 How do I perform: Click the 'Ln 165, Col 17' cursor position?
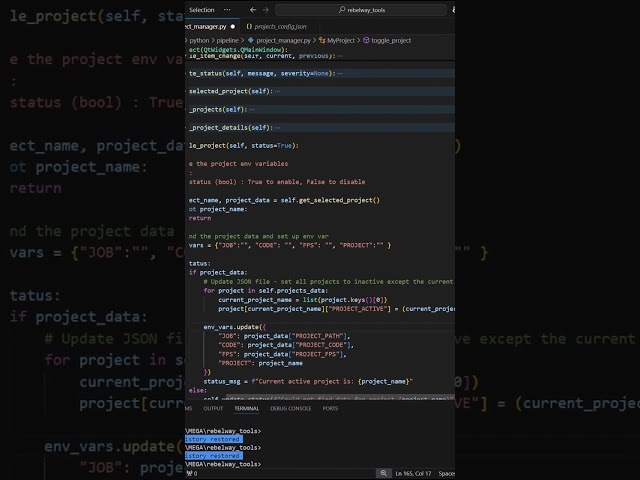[x=413, y=473]
